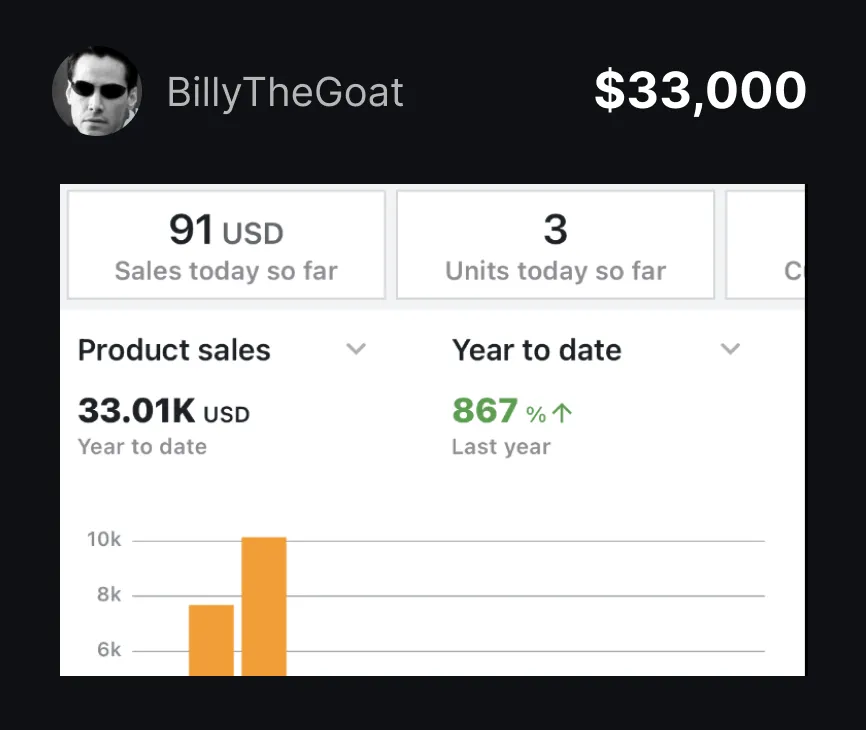The image size is (866, 730).
Task: Expand the Product sales dropdown chevron
Action: tap(356, 350)
